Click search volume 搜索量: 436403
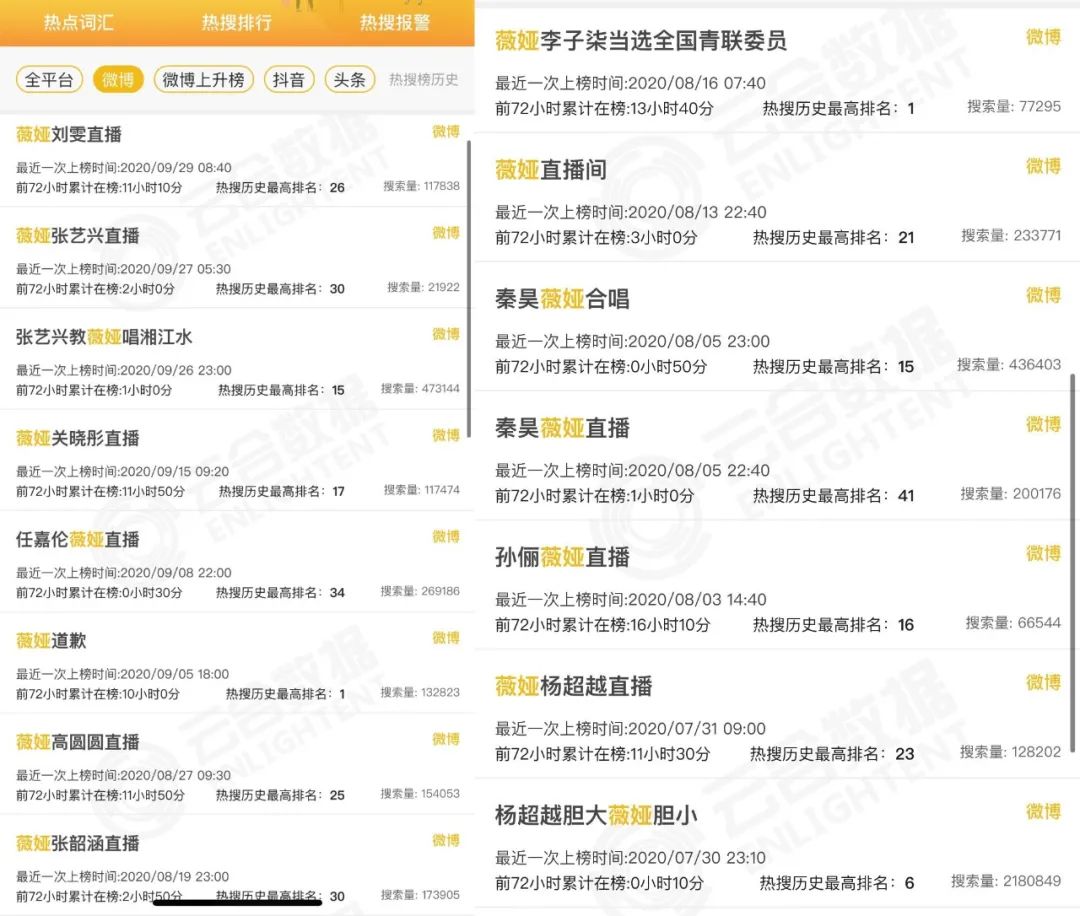1080x916 pixels. tap(1008, 364)
